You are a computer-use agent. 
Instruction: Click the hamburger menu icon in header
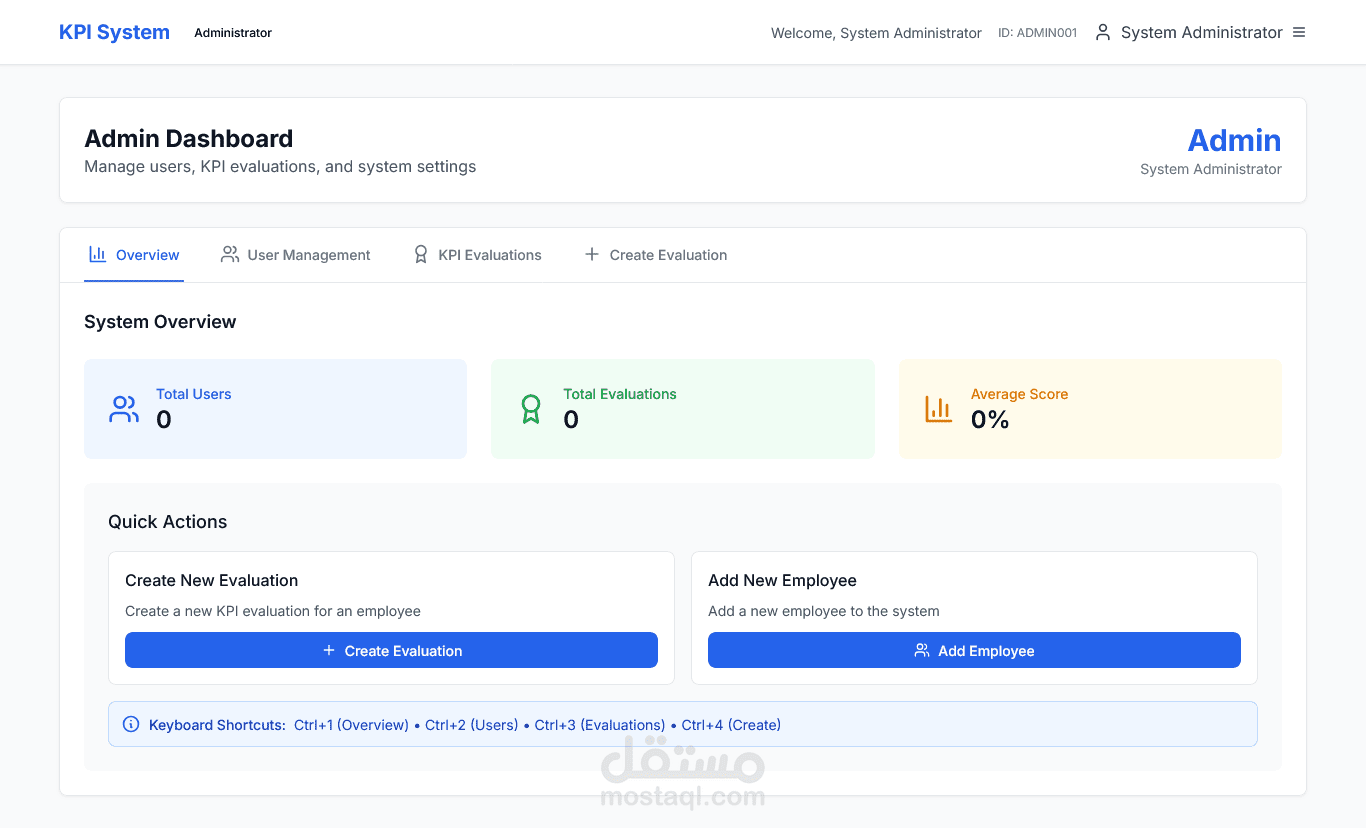(x=1299, y=32)
